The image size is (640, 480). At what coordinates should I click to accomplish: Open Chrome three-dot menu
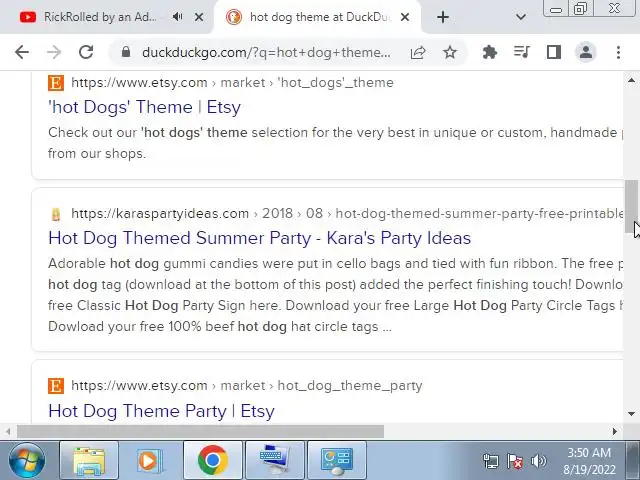(x=618, y=52)
